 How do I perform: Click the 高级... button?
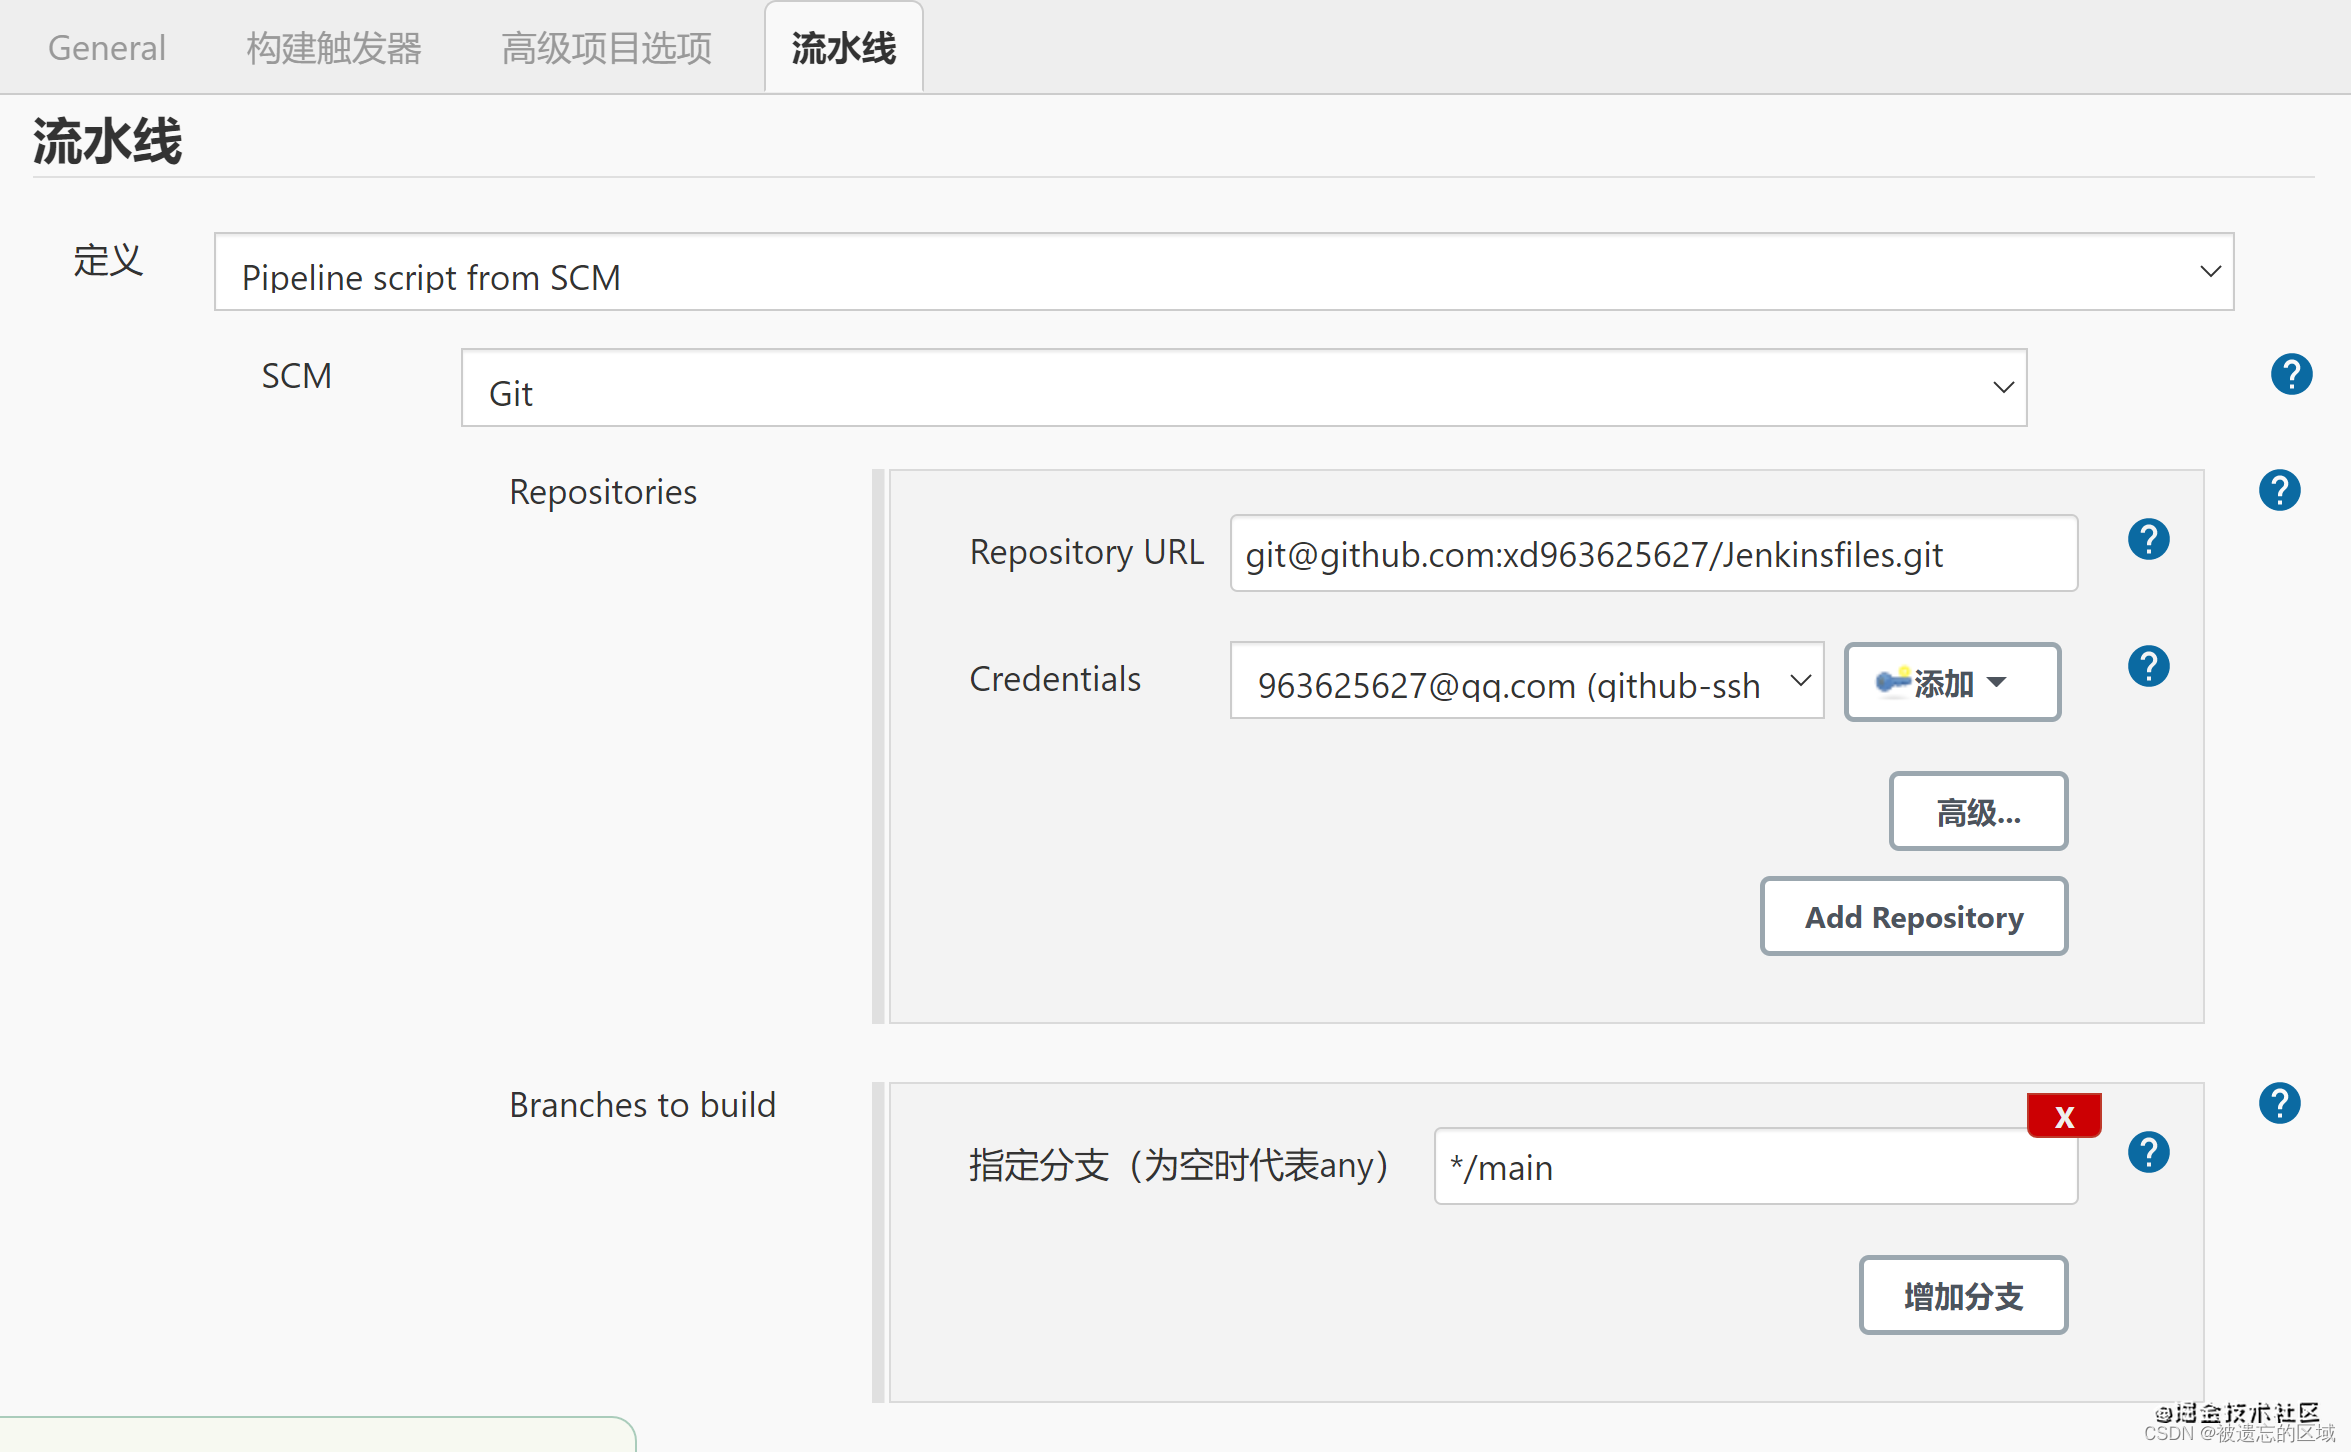point(1978,811)
